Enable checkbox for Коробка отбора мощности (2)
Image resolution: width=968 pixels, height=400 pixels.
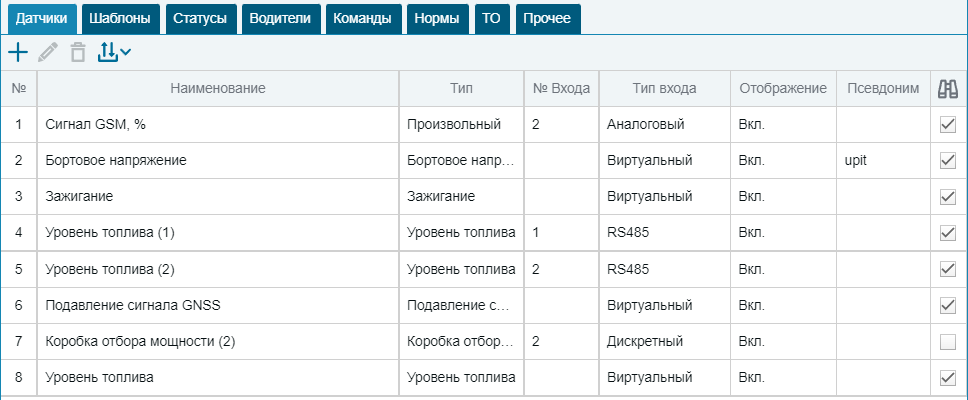(947, 341)
